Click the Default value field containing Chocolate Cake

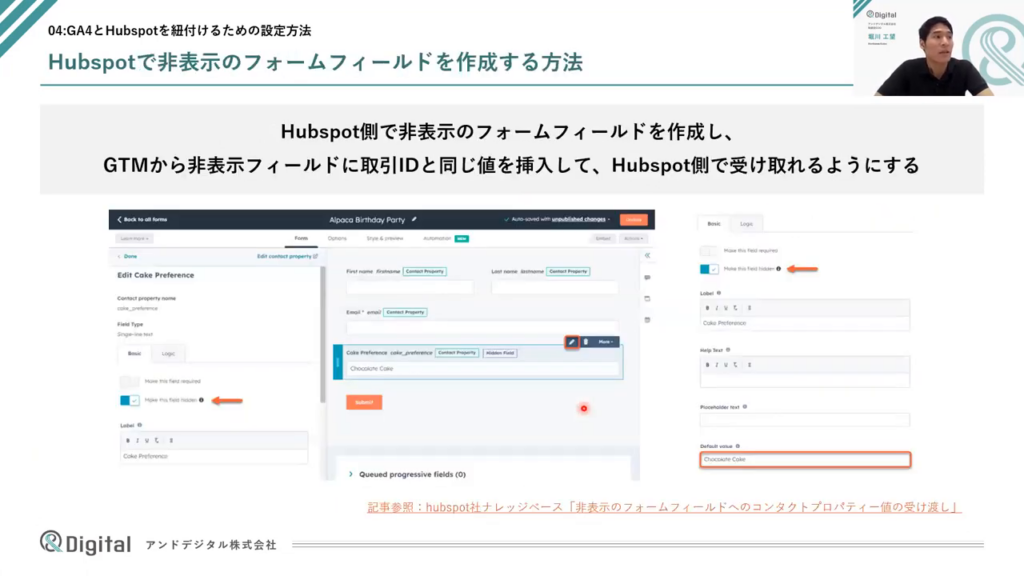click(x=804, y=460)
